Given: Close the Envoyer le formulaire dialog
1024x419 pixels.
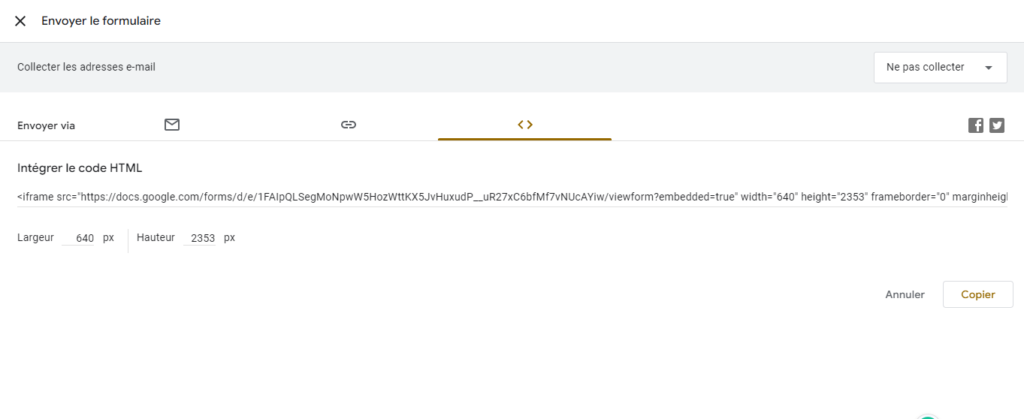Looking at the screenshot, I should point(20,21).
